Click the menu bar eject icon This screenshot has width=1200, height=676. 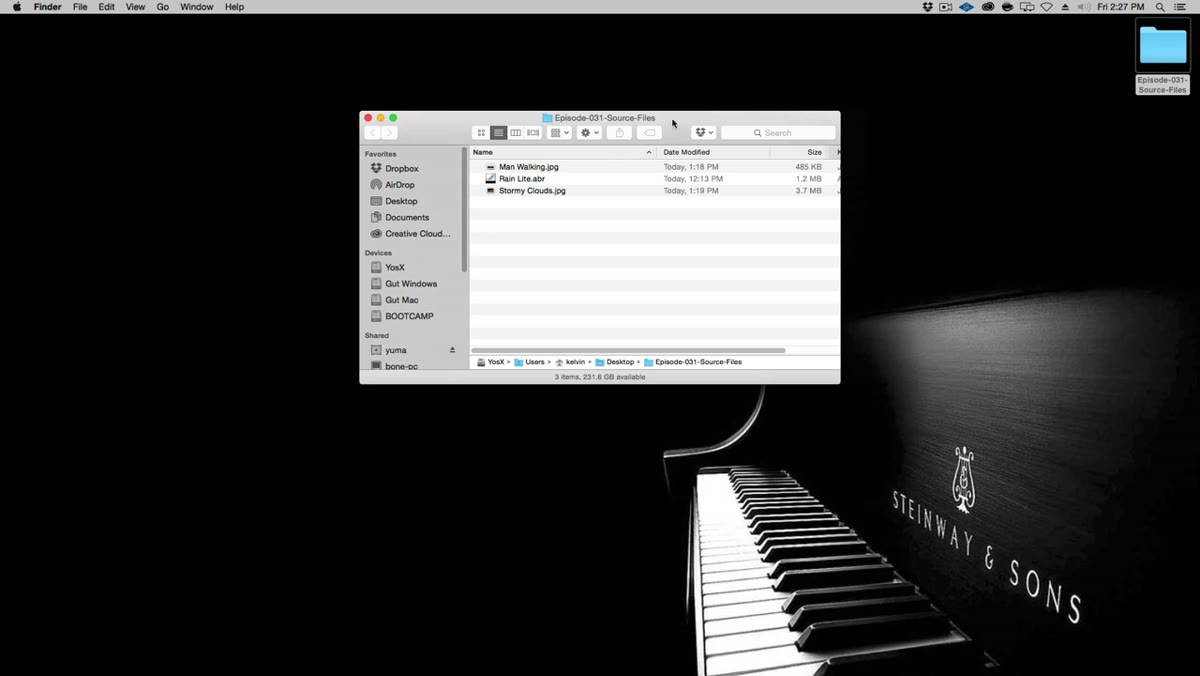coord(1065,7)
